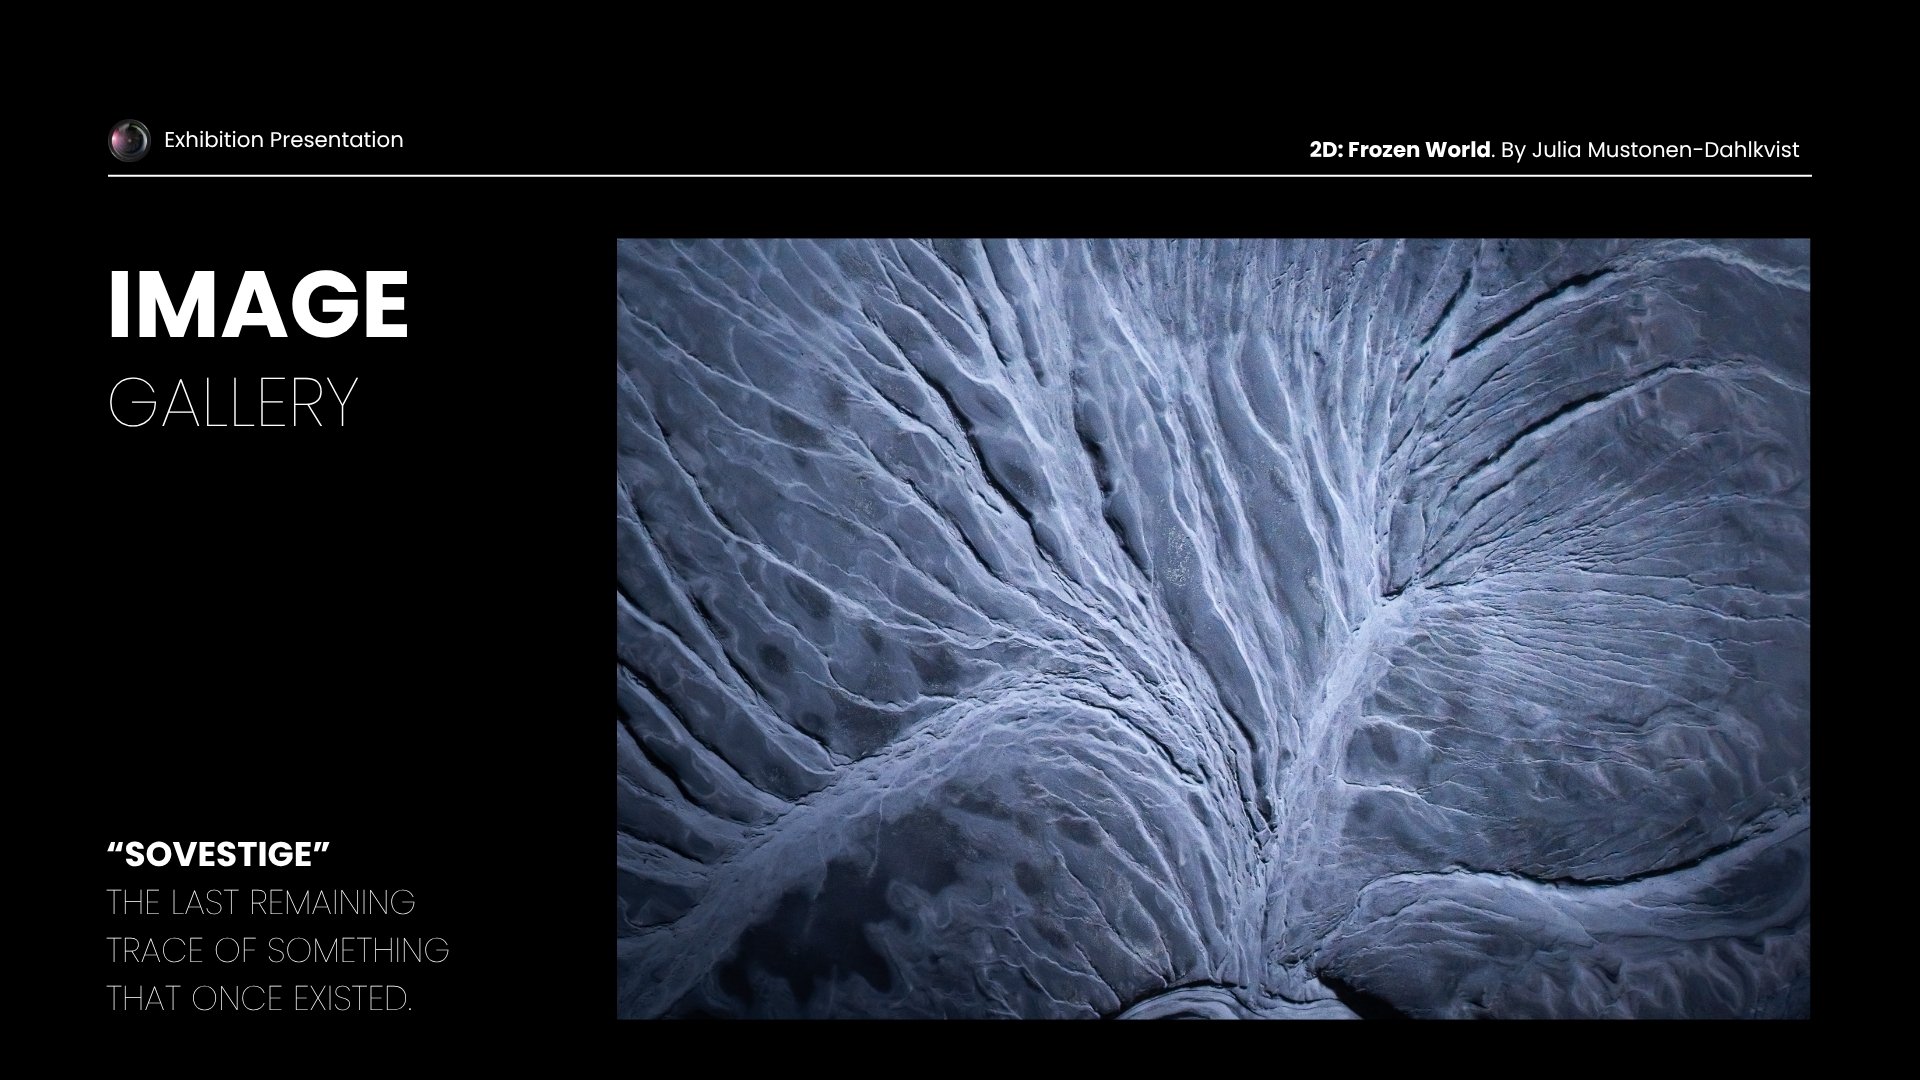1920x1080 pixels.
Task: Click the camera lens logo icon
Action: (x=129, y=140)
